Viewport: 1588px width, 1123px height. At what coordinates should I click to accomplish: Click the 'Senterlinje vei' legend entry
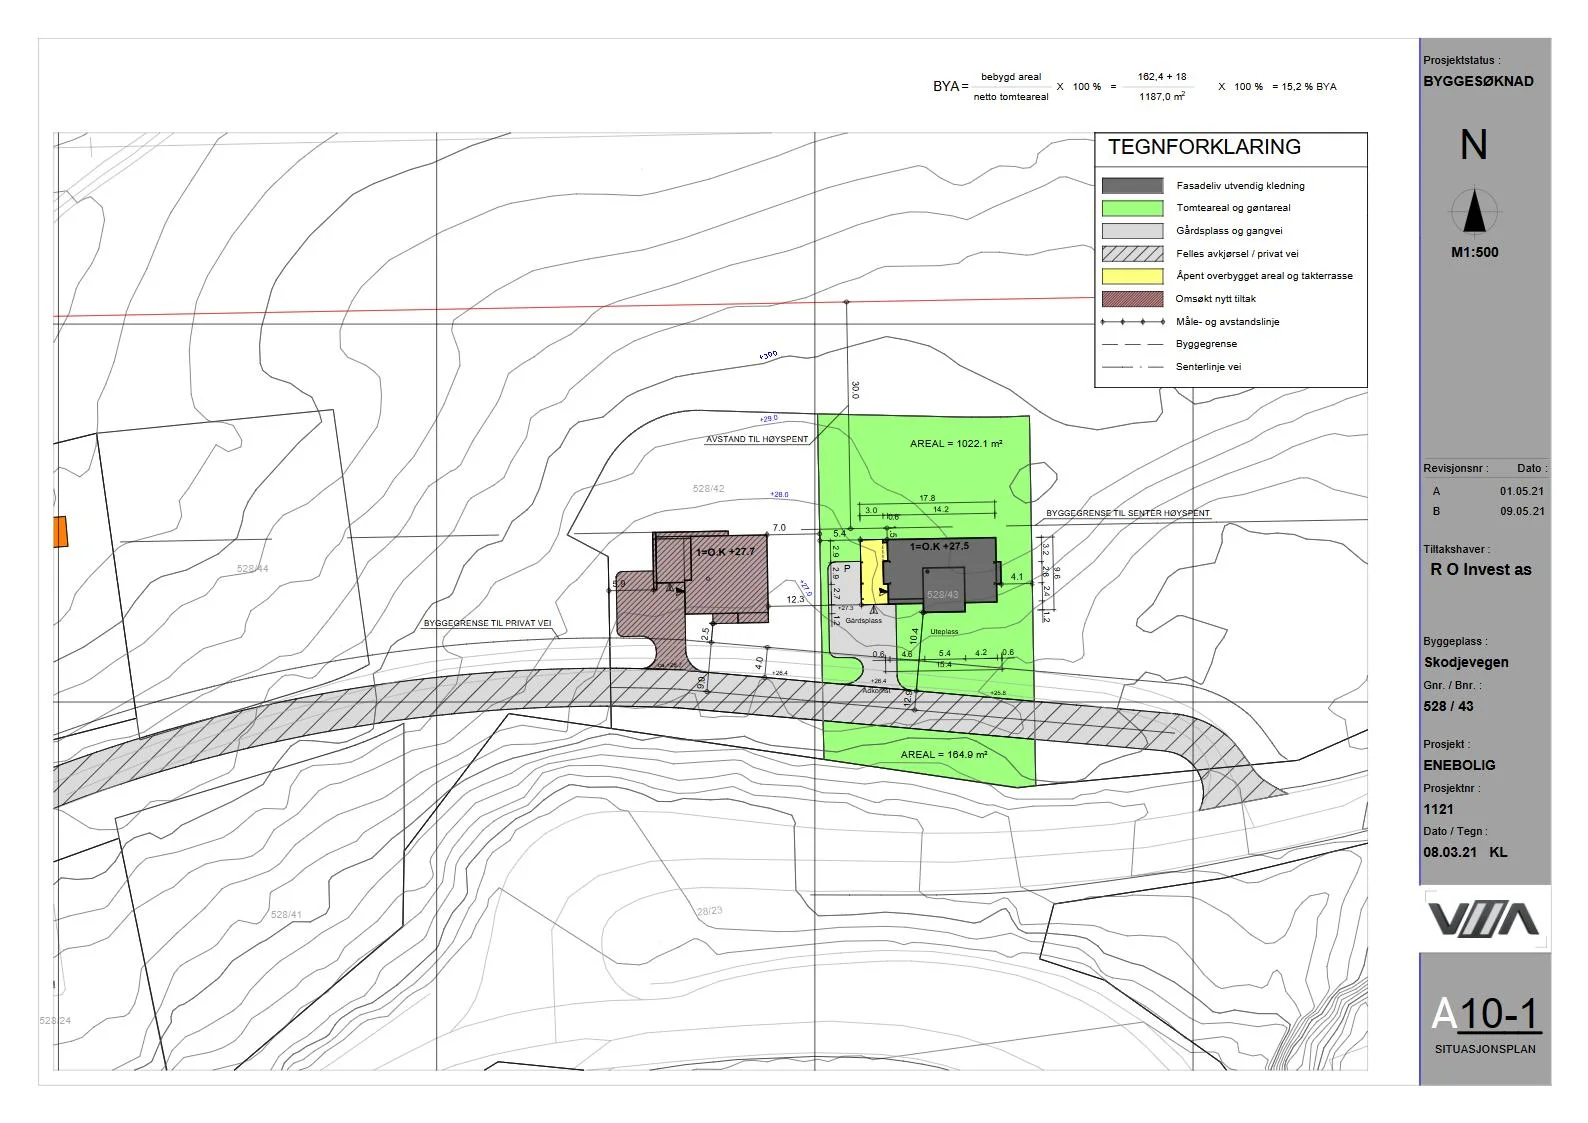point(1208,367)
